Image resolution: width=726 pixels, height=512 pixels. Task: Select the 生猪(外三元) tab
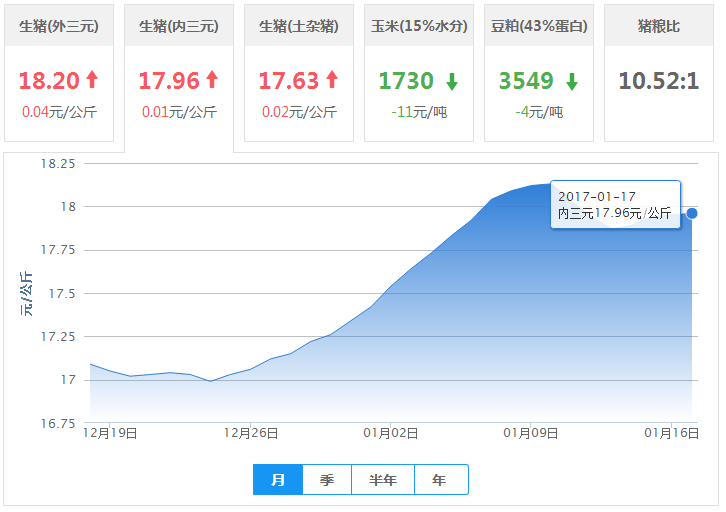(59, 26)
